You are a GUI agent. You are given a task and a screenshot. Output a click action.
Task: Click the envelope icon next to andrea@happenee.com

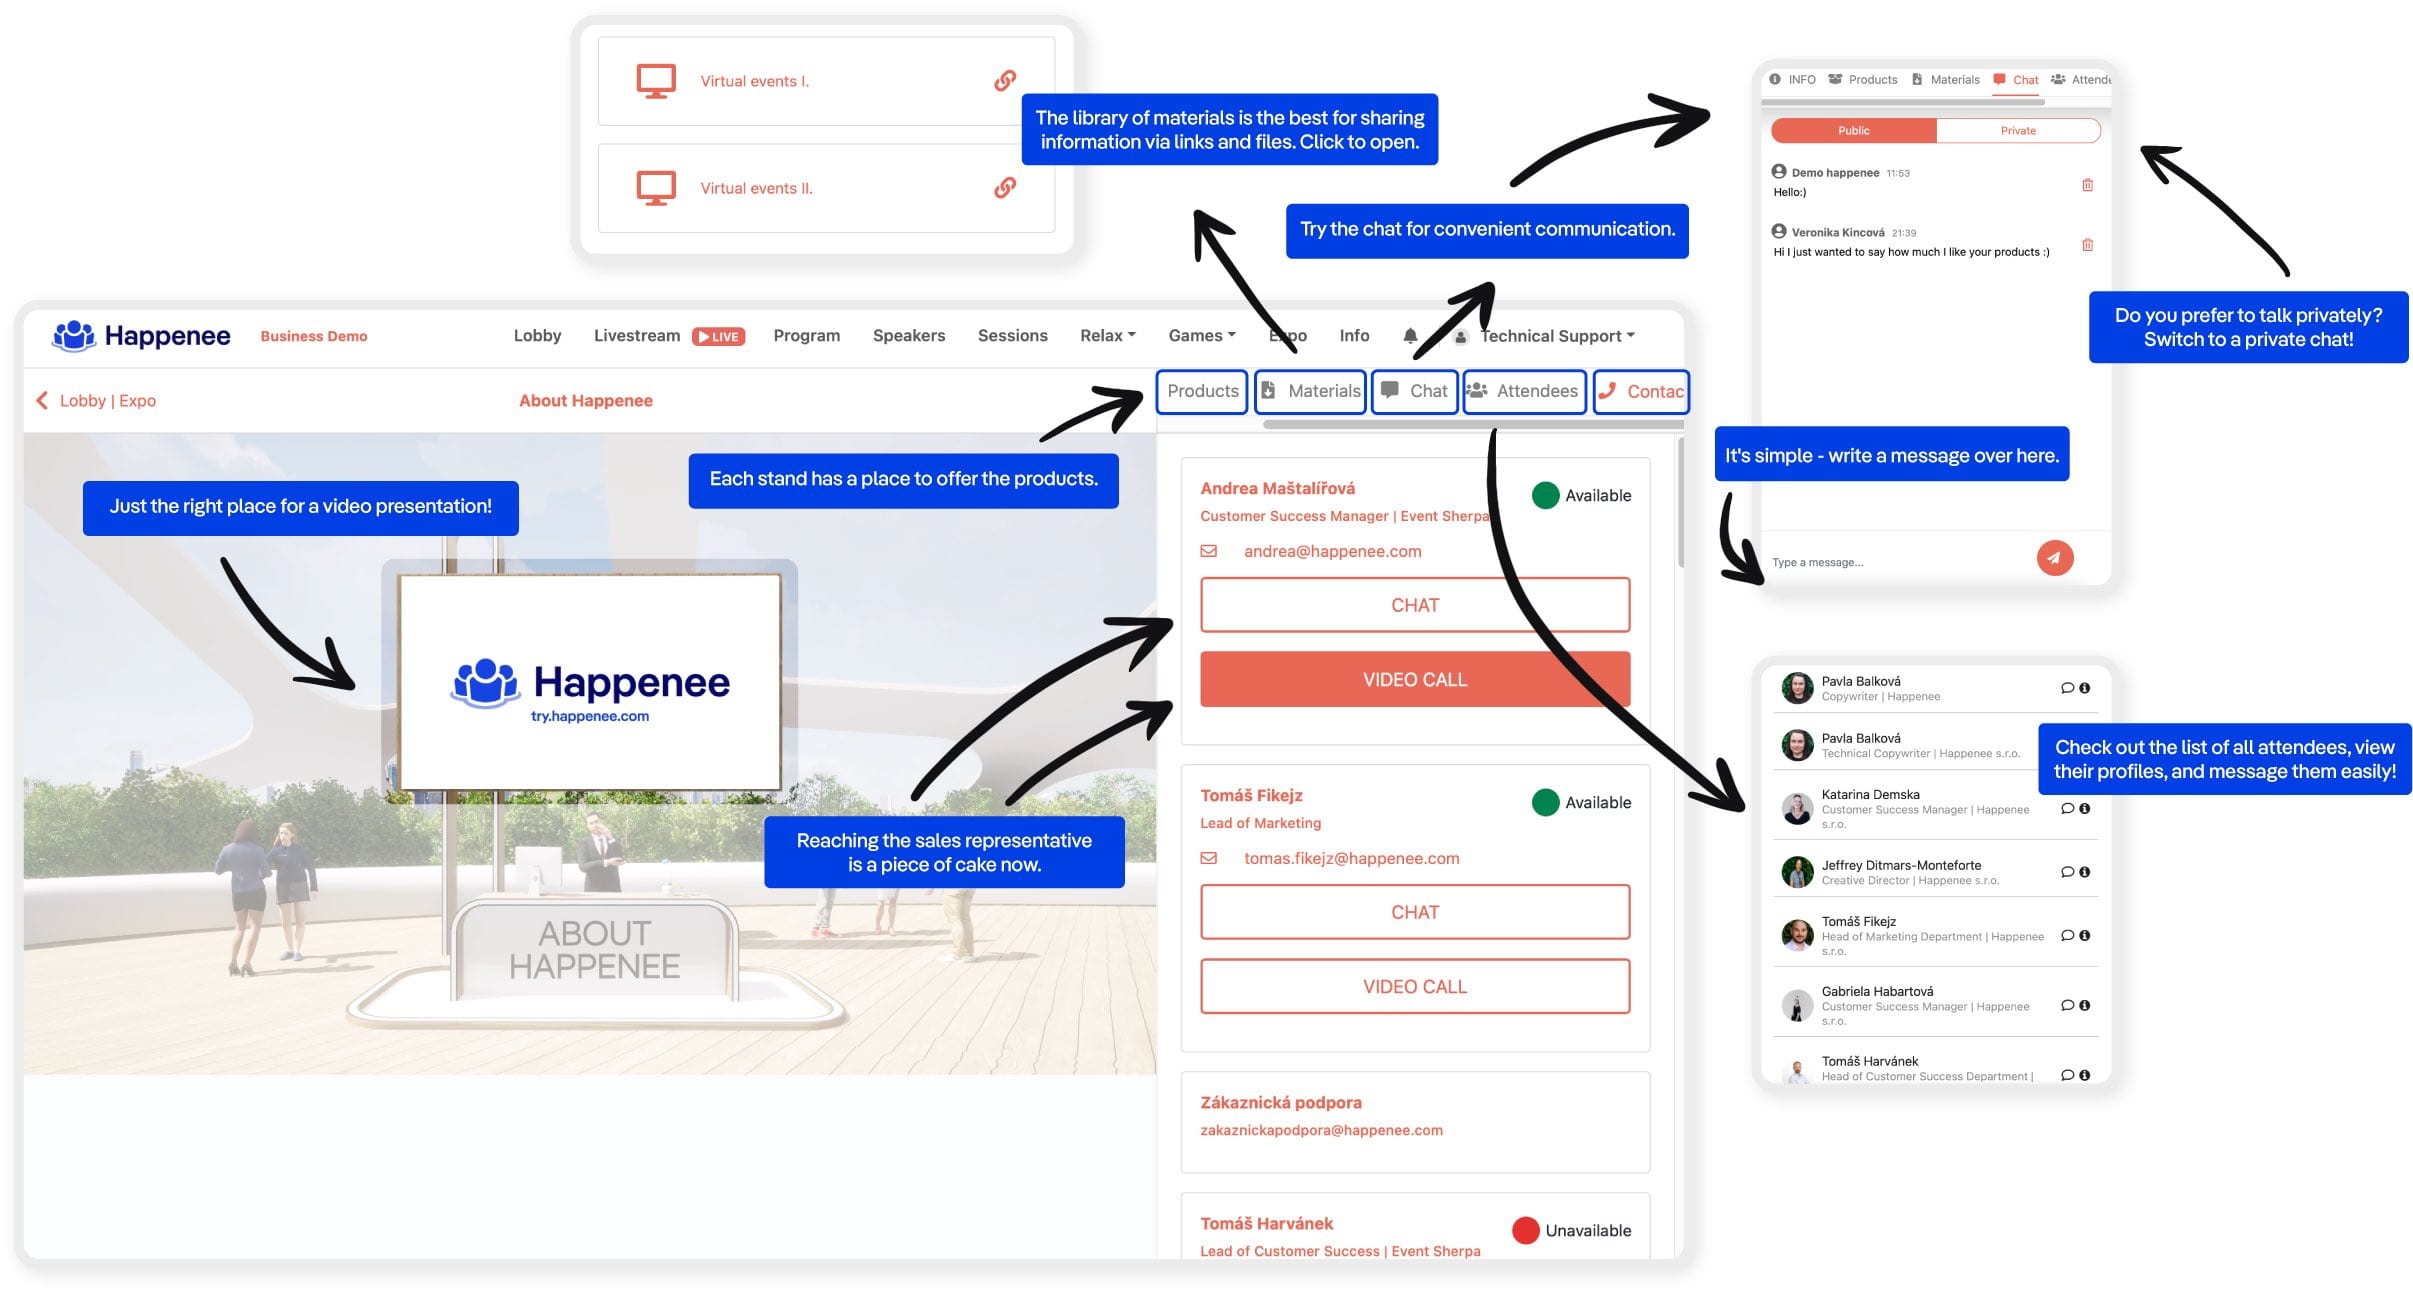tap(1209, 551)
